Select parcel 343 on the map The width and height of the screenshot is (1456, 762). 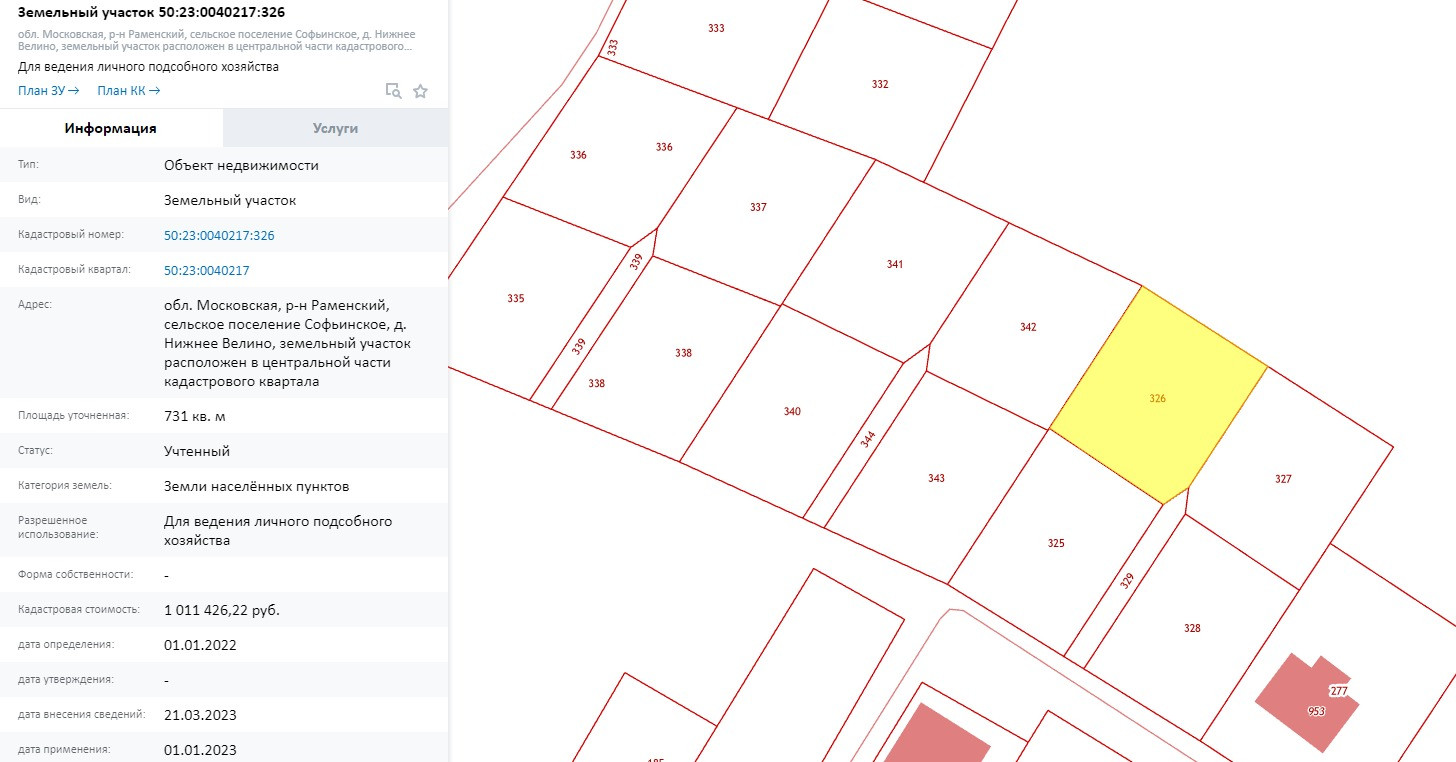pos(936,478)
